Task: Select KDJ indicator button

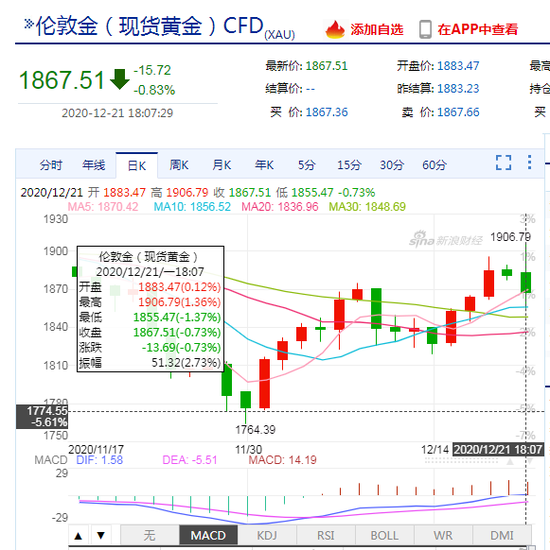Action: 267,536
